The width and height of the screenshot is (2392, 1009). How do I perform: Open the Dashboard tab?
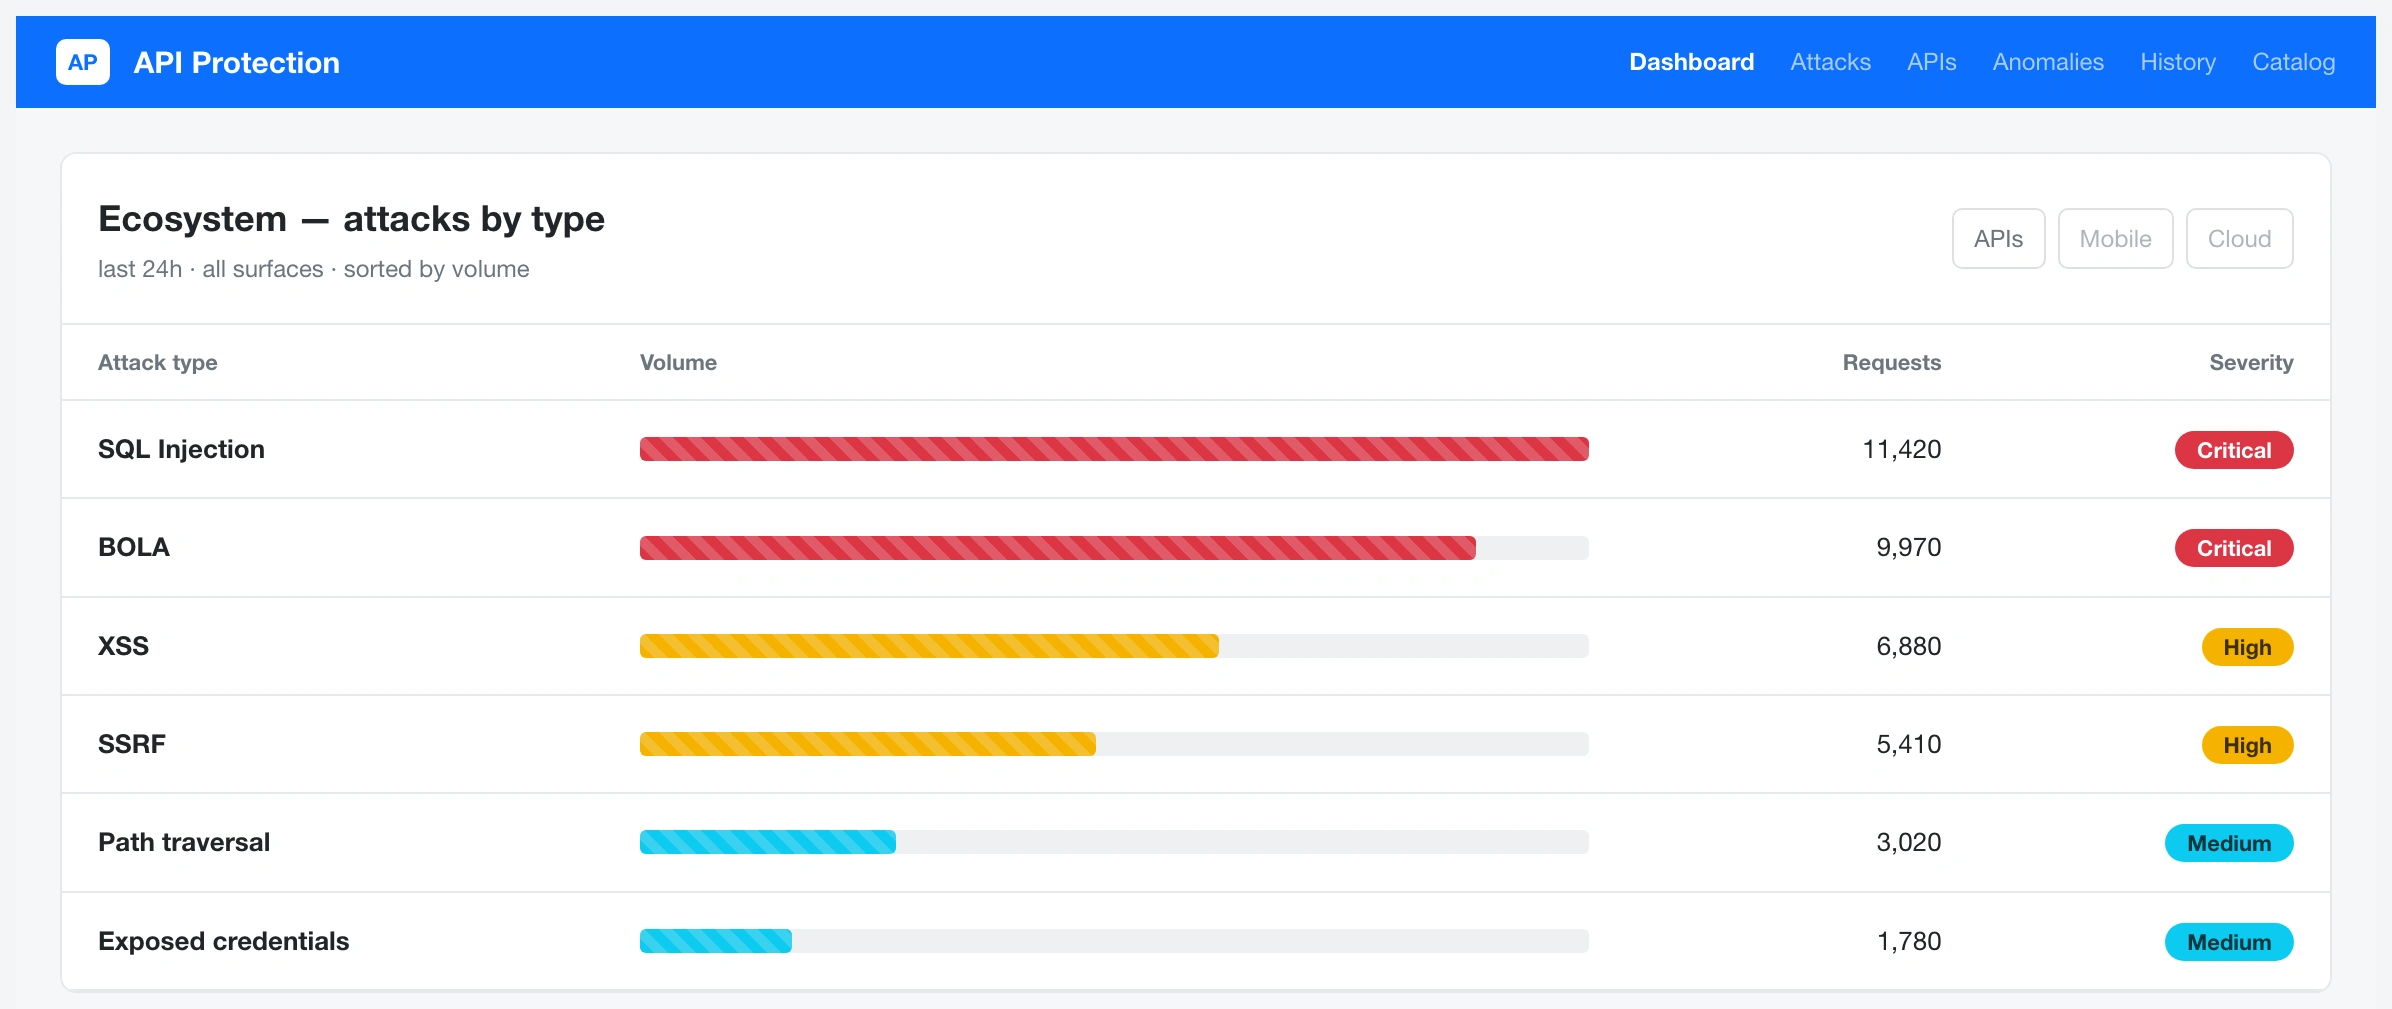[1691, 62]
